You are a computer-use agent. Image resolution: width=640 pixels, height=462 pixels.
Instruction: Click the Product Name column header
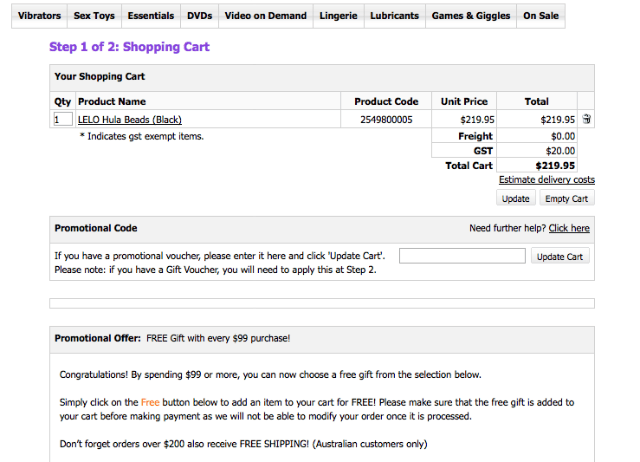pyautogui.click(x=112, y=102)
